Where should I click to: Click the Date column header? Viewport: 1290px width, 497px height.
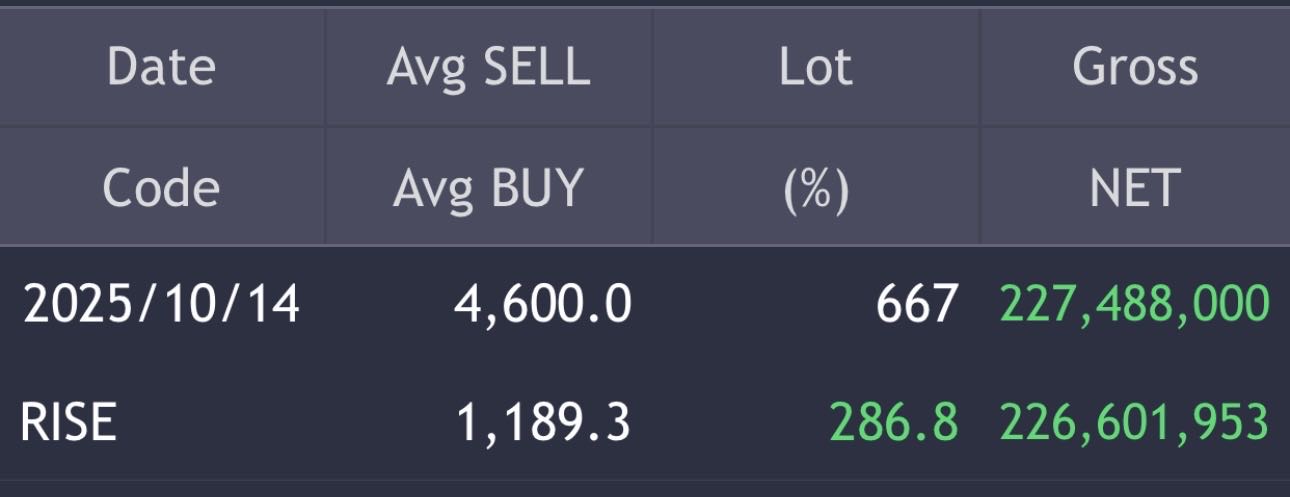pos(161,68)
